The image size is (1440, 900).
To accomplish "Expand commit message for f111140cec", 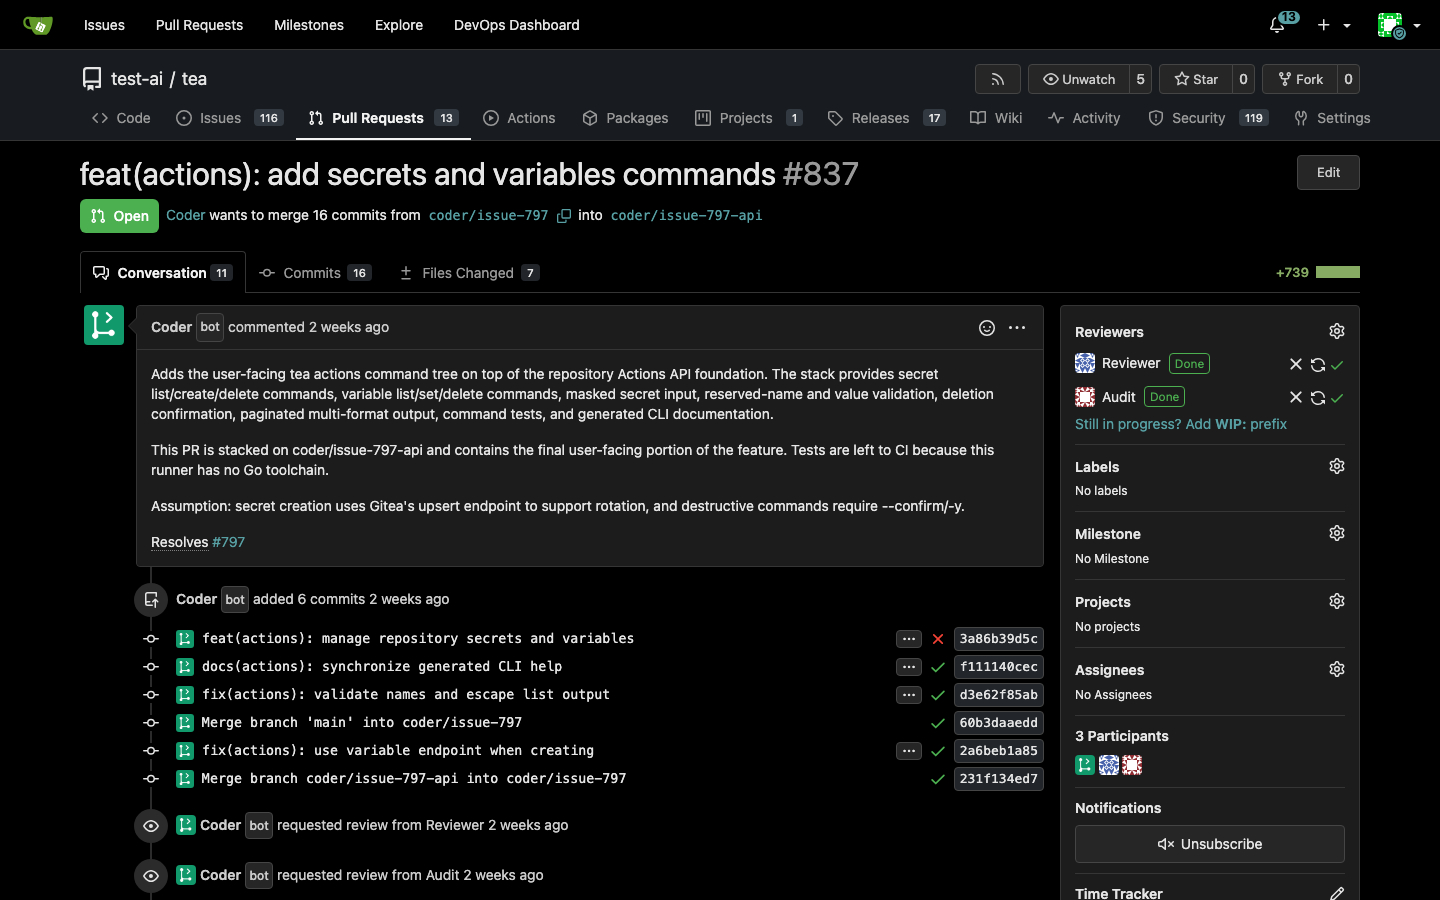I will click(x=909, y=667).
